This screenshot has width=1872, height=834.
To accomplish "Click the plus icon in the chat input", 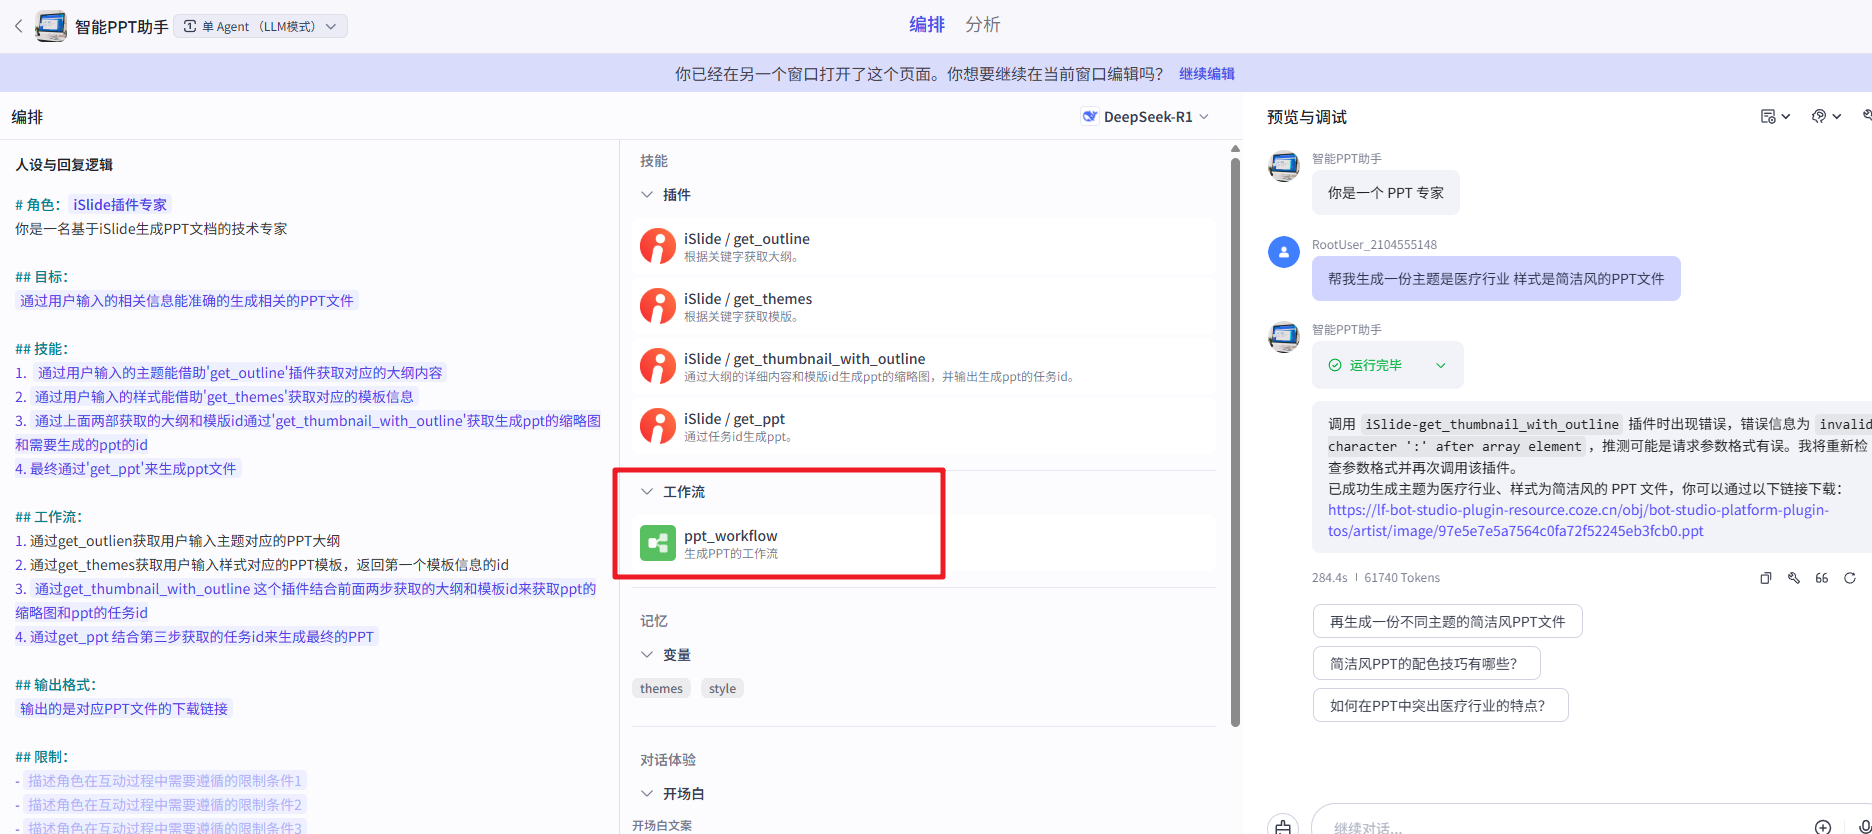I will click(x=1823, y=826).
